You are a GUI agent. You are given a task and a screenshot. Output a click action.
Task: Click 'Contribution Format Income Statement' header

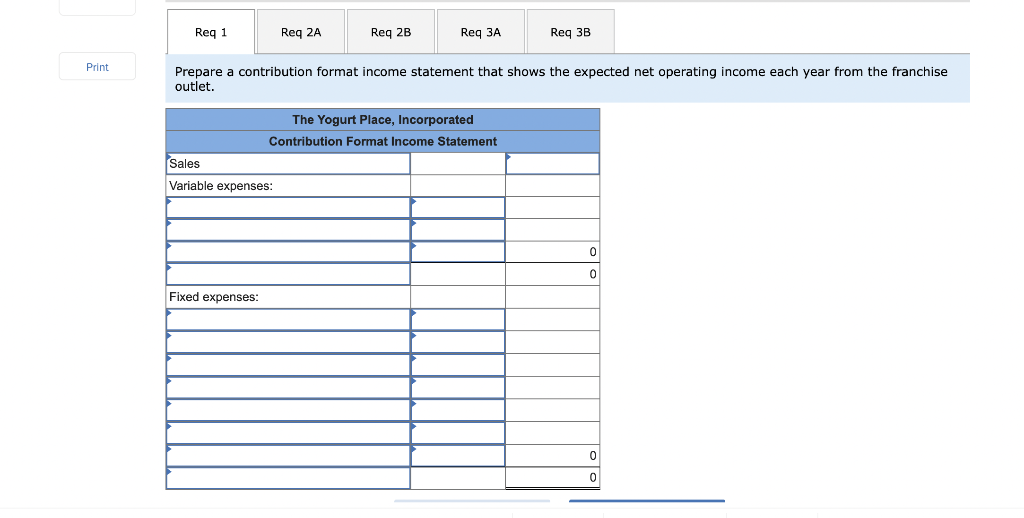tap(383, 142)
